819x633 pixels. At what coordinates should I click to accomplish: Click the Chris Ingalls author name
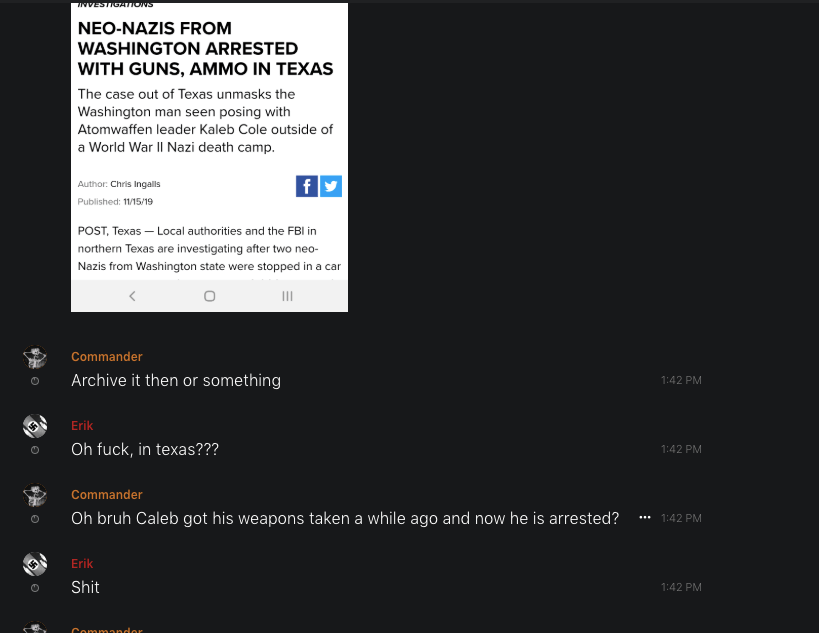(135, 184)
